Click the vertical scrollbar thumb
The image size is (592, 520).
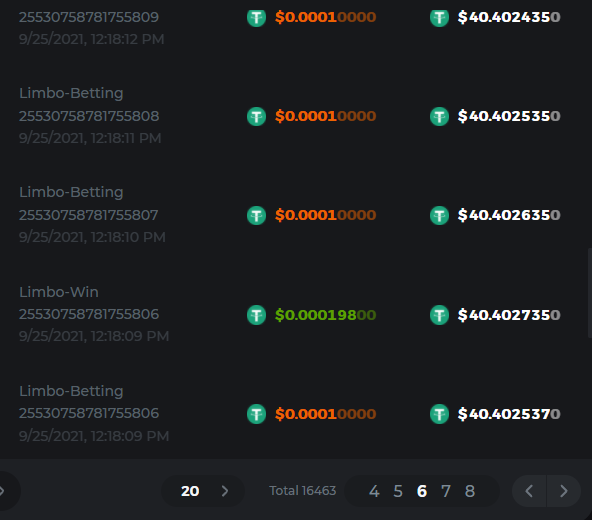click(x=590, y=293)
